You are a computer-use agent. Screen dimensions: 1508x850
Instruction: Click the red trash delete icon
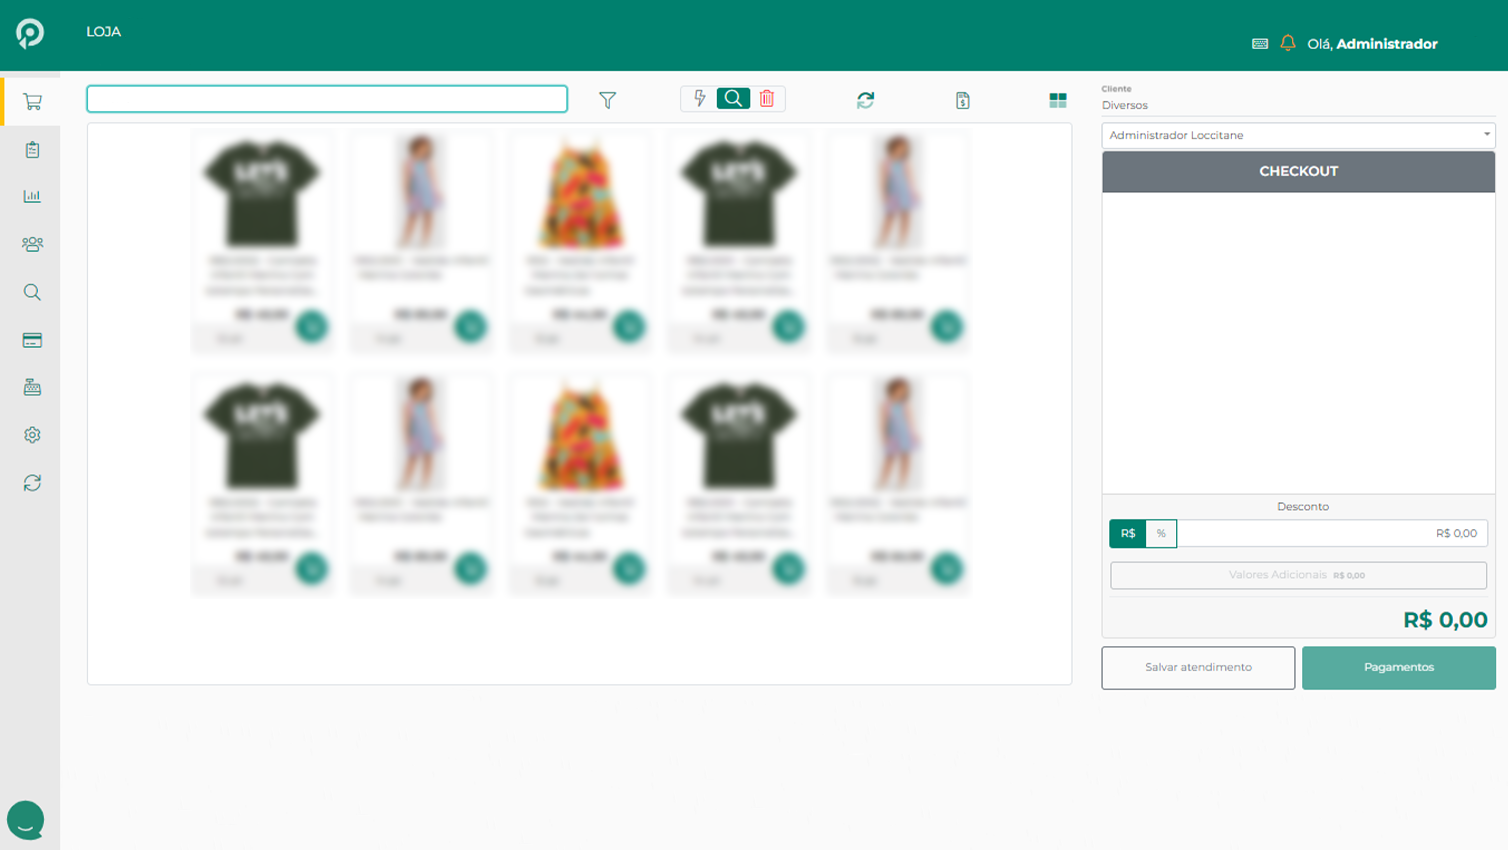(767, 99)
